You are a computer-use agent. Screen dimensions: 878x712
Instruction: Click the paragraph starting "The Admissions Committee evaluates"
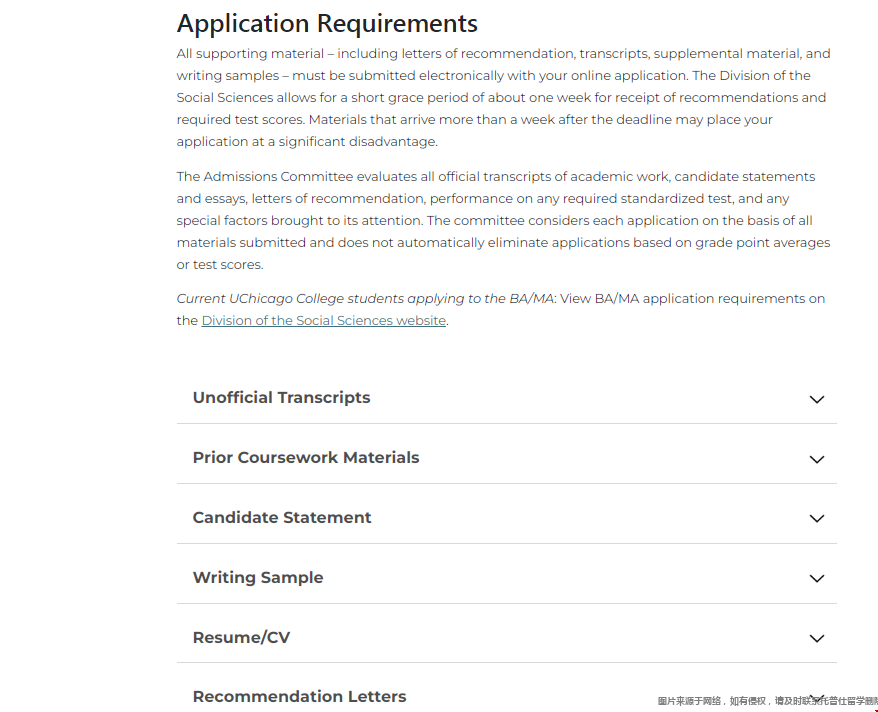point(503,220)
